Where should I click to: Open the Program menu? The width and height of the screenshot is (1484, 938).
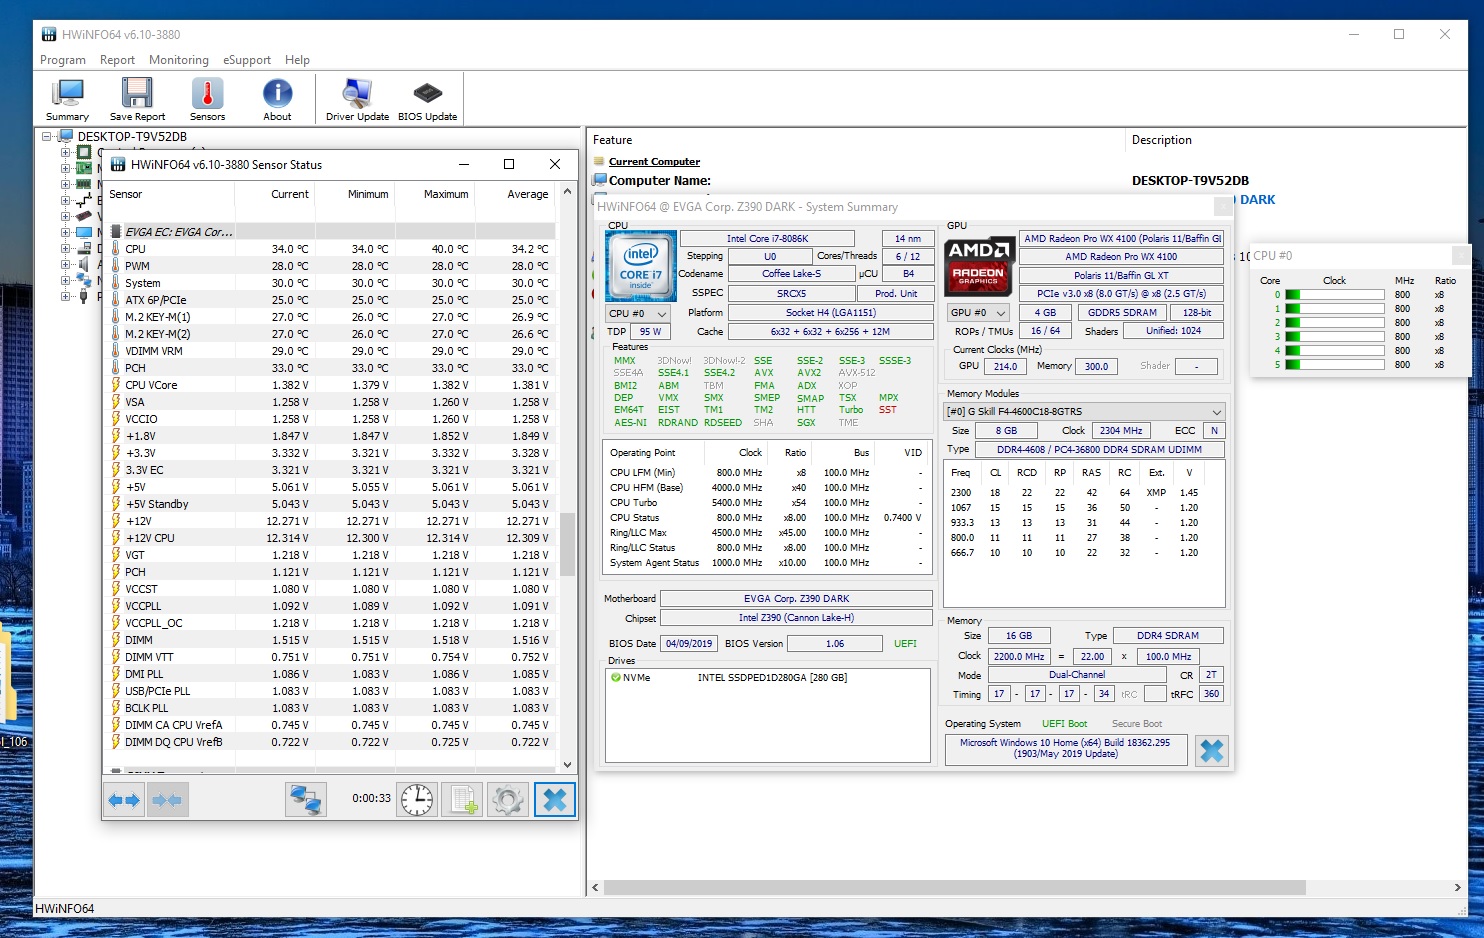63,60
